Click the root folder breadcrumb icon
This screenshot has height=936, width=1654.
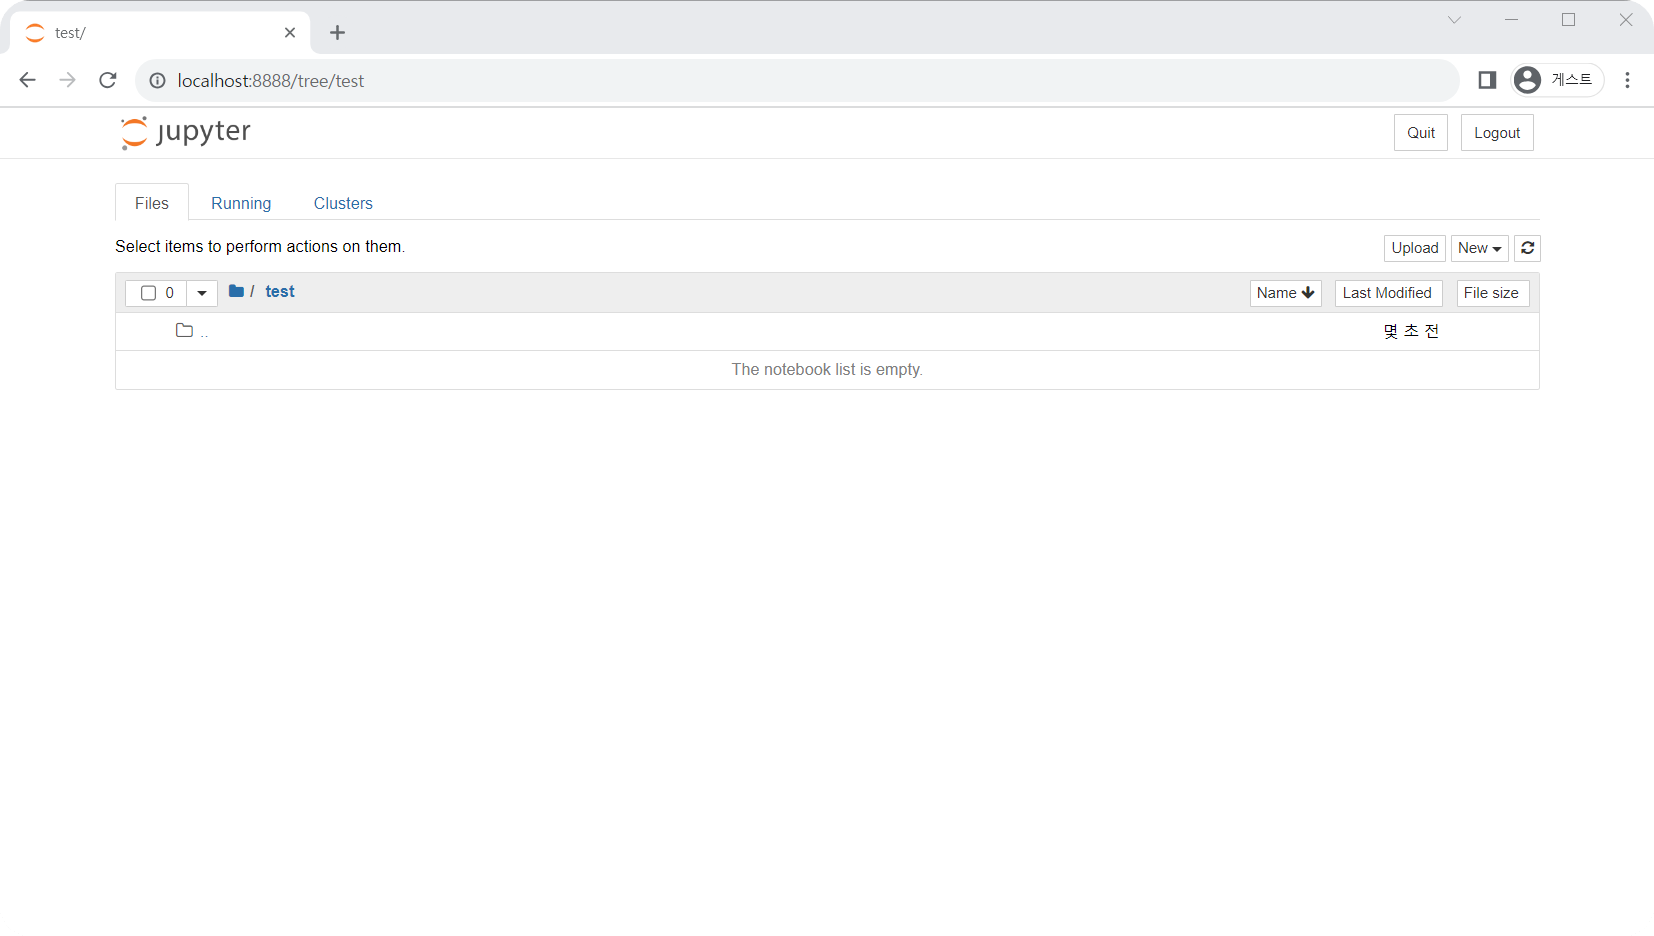(236, 291)
